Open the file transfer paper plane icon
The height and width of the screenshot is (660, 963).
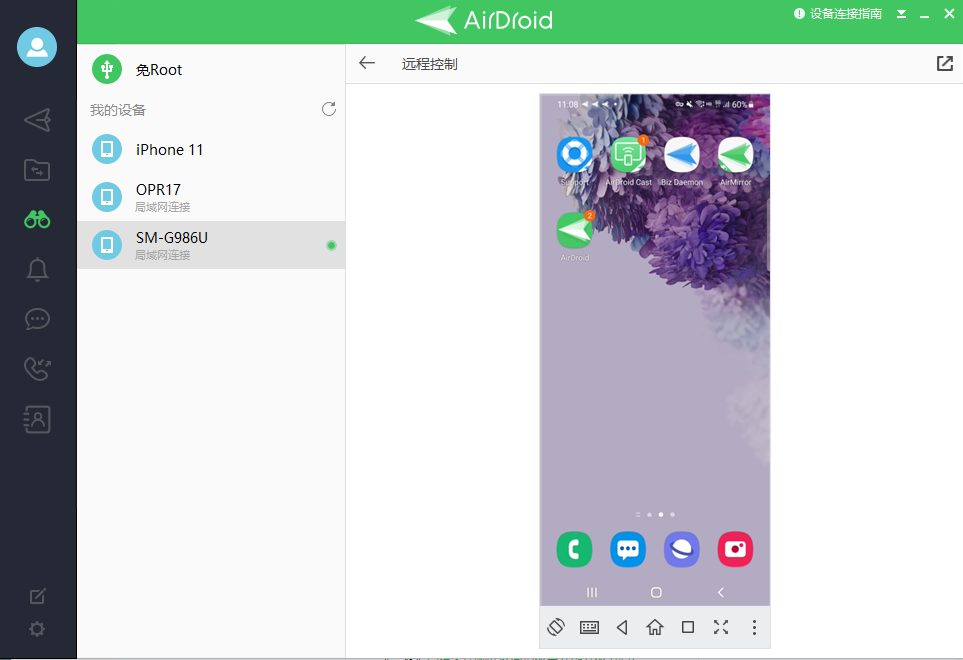coord(37,120)
